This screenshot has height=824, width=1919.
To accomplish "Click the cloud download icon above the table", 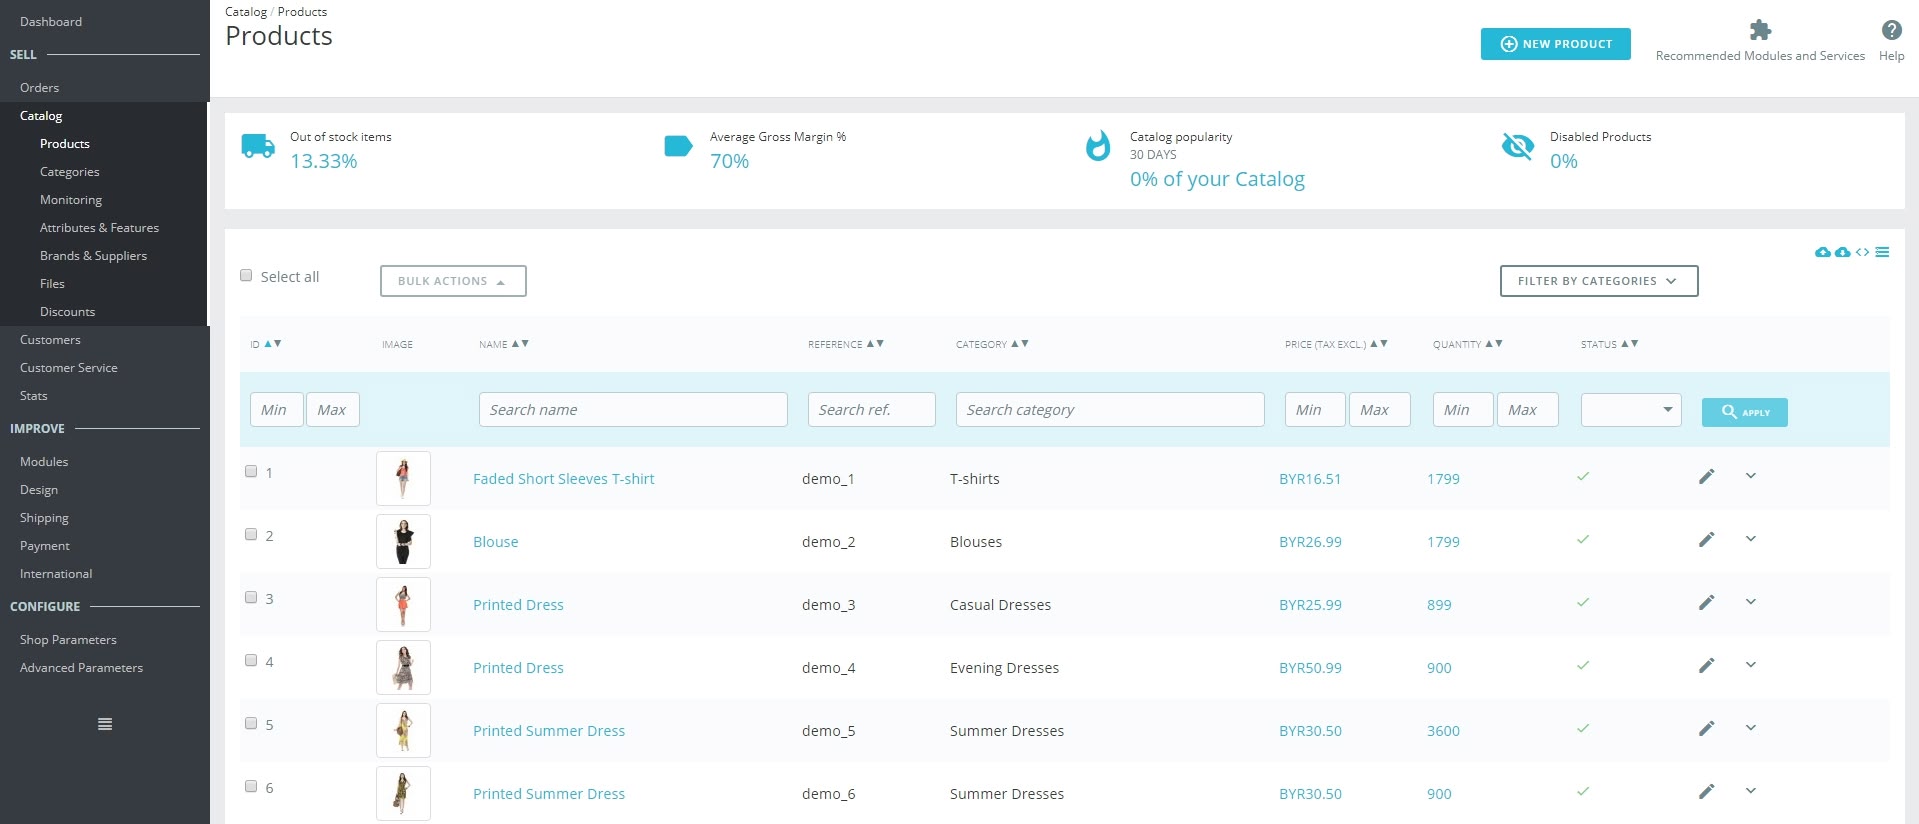I will click(1842, 252).
